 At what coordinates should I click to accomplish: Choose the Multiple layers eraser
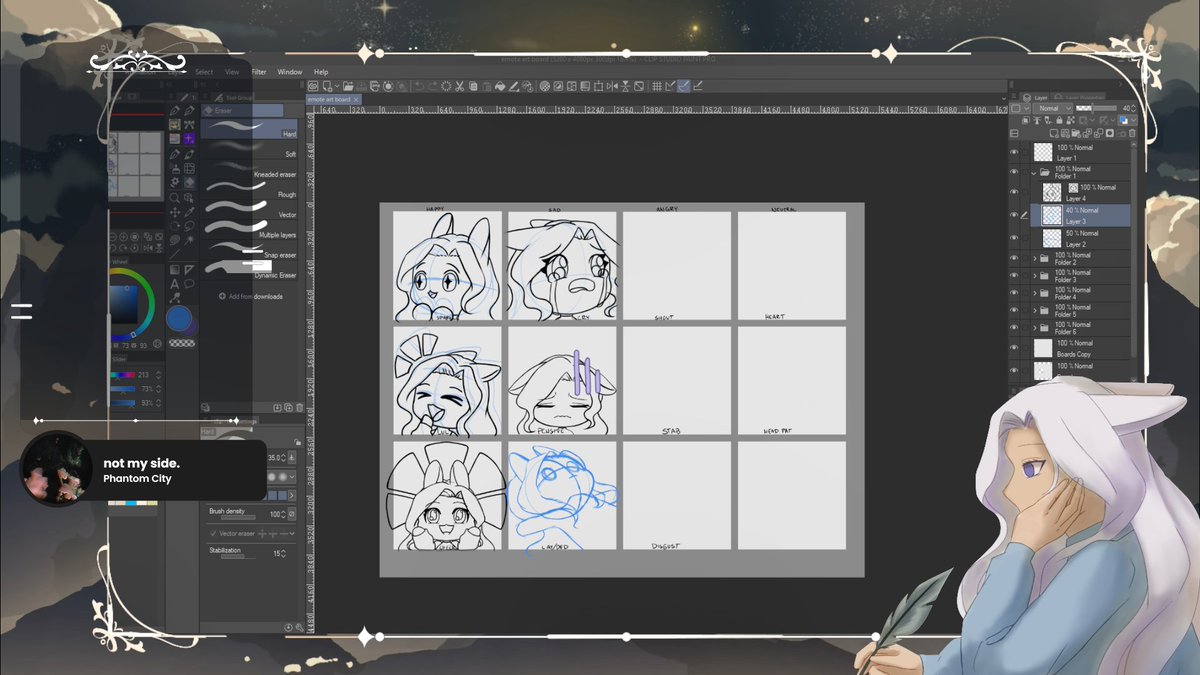point(250,229)
